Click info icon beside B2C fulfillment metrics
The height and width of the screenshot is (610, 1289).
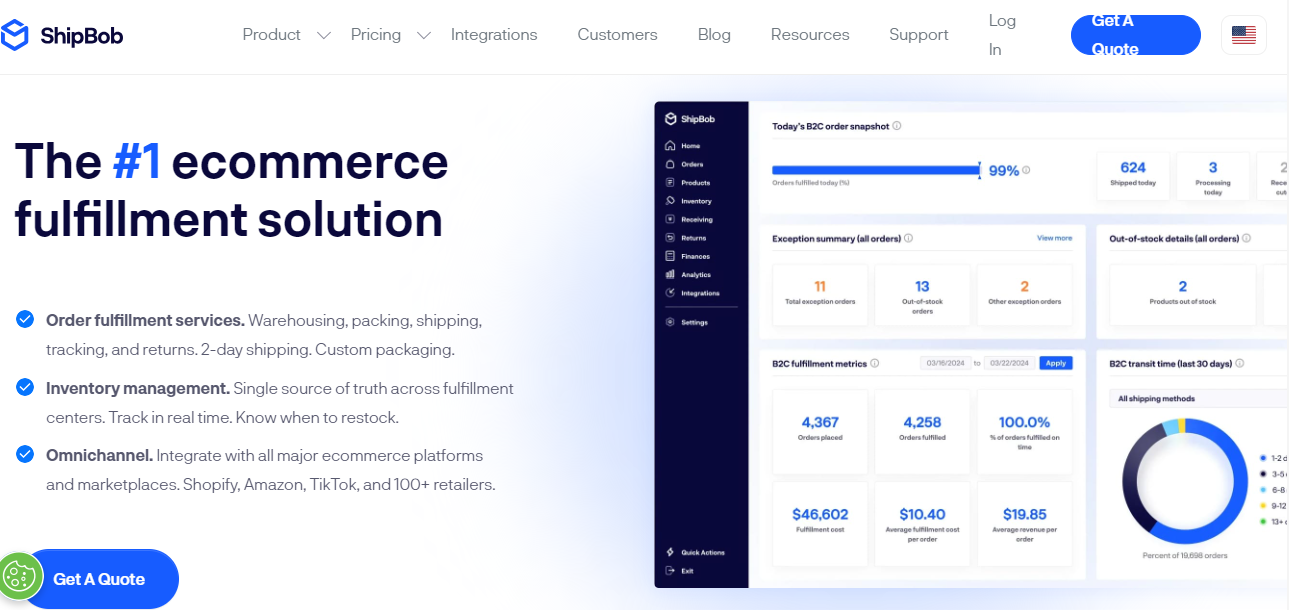click(x=875, y=363)
